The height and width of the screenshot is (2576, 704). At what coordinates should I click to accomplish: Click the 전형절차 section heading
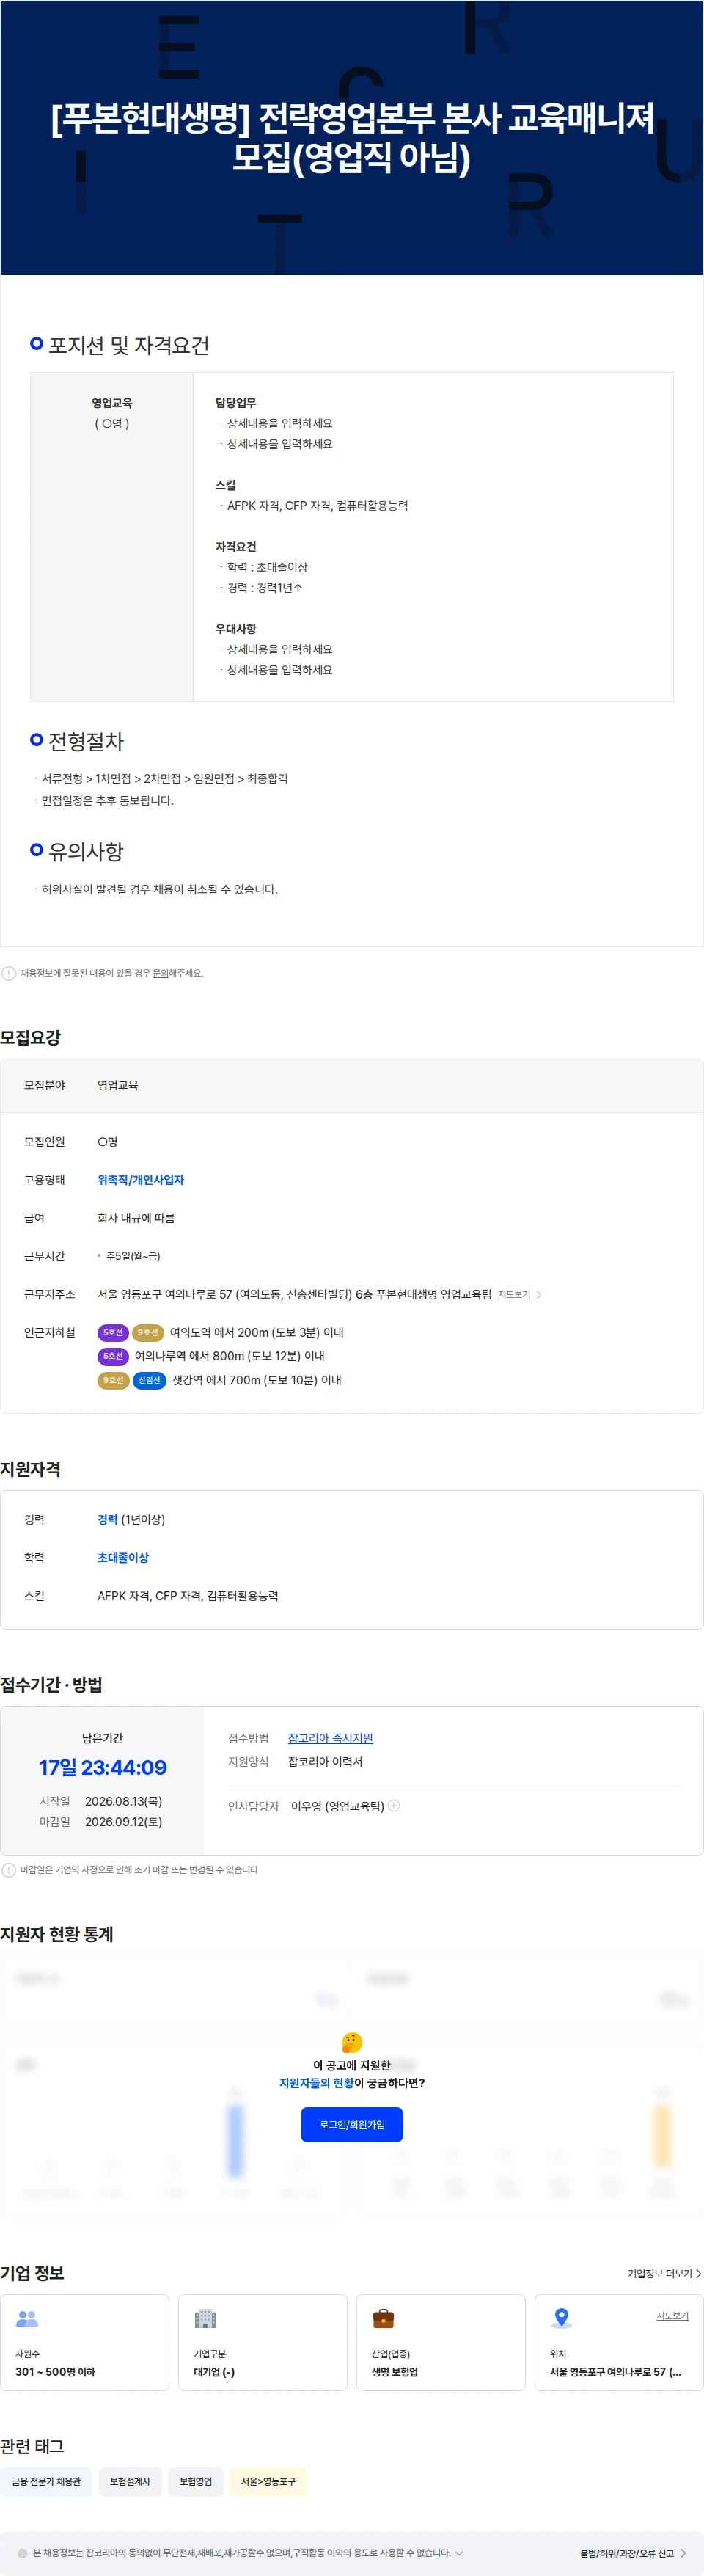(x=86, y=741)
